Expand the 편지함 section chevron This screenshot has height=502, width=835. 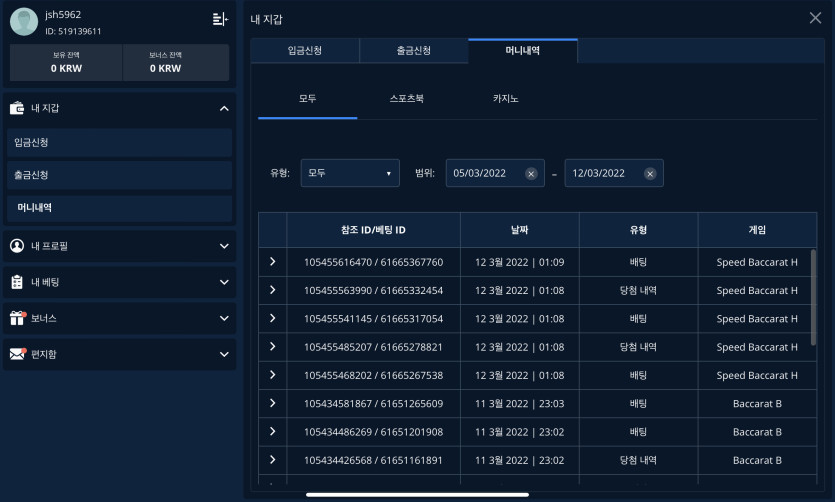[224, 354]
